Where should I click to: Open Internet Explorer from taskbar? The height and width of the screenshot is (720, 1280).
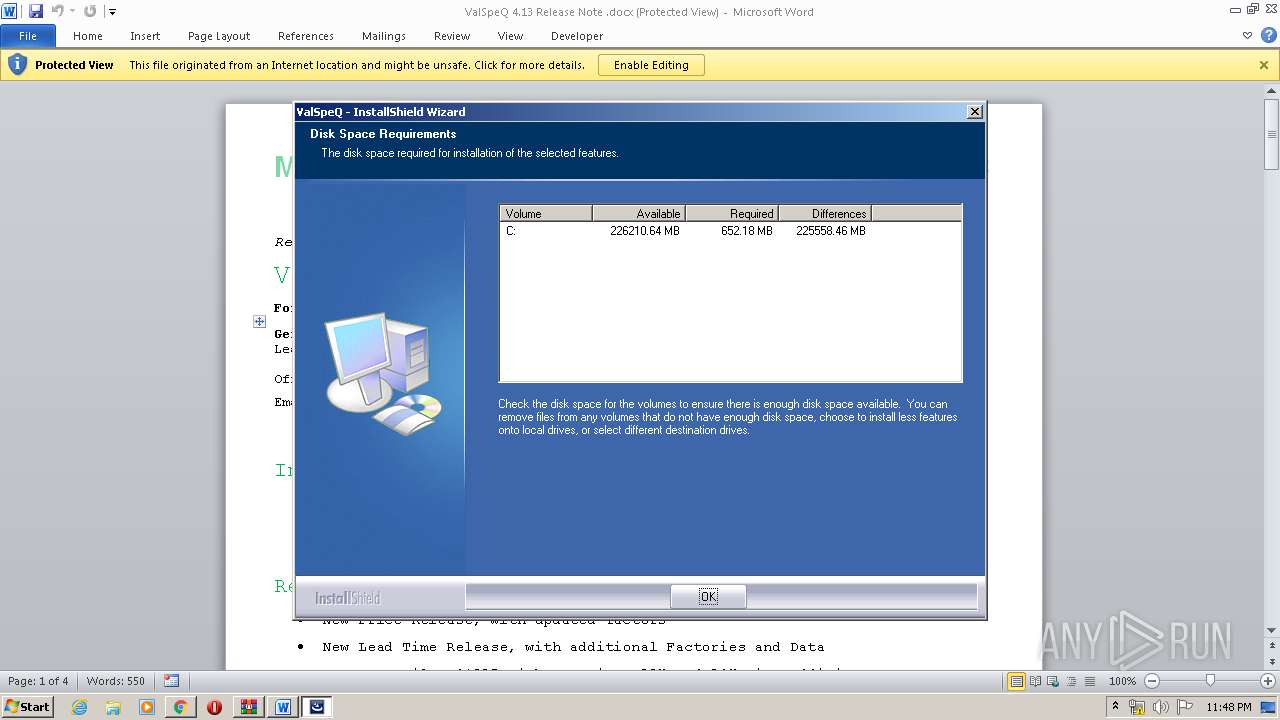point(79,707)
